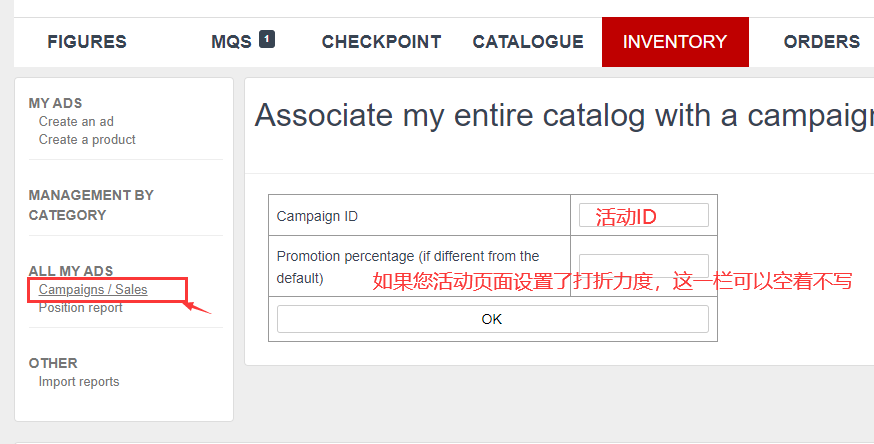
Task: Switch to the MQS tab
Action: click(231, 42)
